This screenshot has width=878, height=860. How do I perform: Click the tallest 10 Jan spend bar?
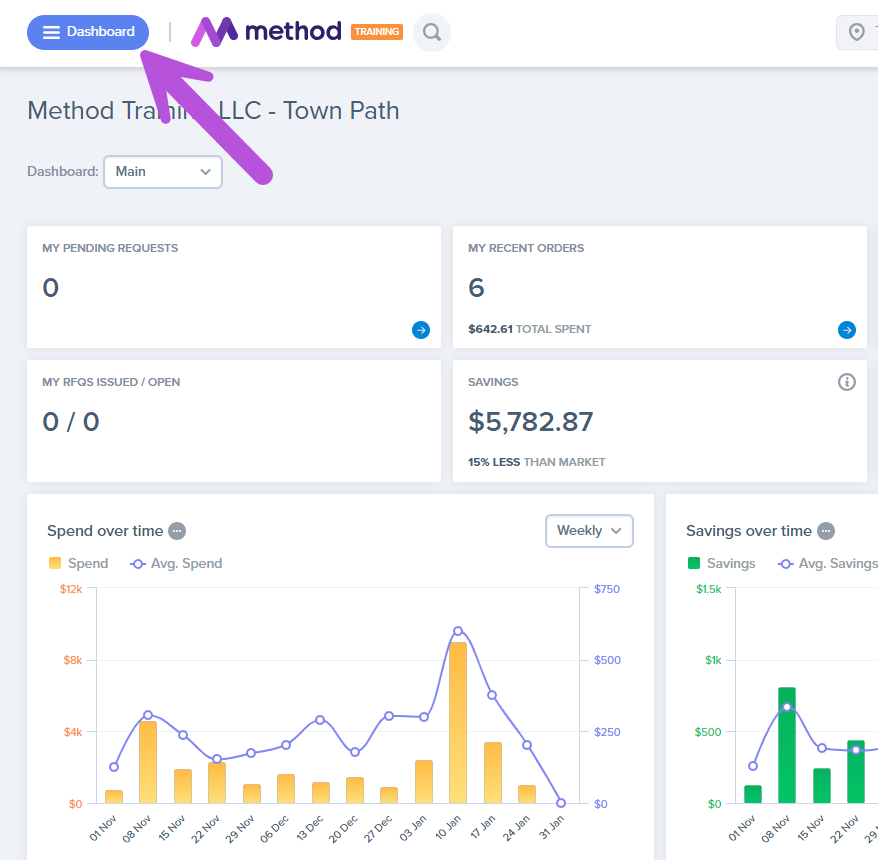(x=458, y=722)
